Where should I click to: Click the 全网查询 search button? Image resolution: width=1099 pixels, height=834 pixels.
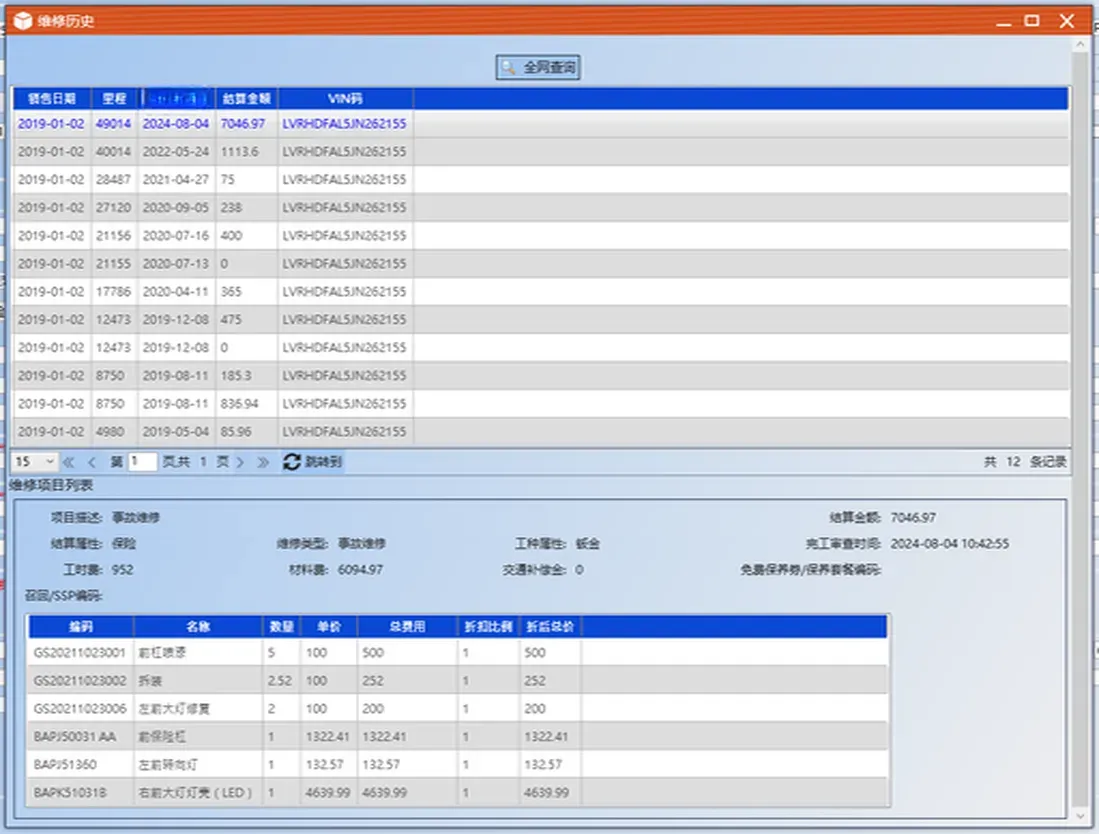(x=539, y=68)
